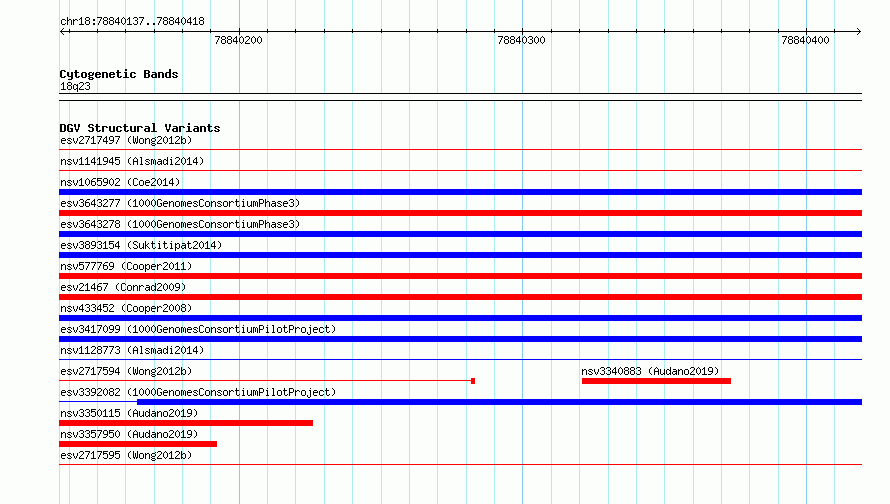
Task: Open variant esv2717497 (Wong2012b) label
Action: tap(126, 140)
